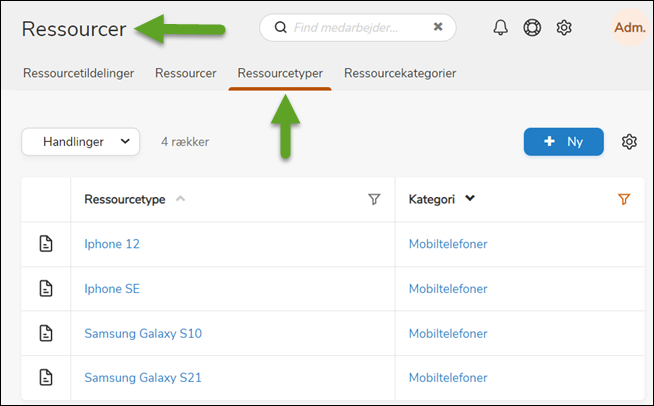Click the Ressourcetype column filter icon
The image size is (654, 406).
(x=374, y=200)
